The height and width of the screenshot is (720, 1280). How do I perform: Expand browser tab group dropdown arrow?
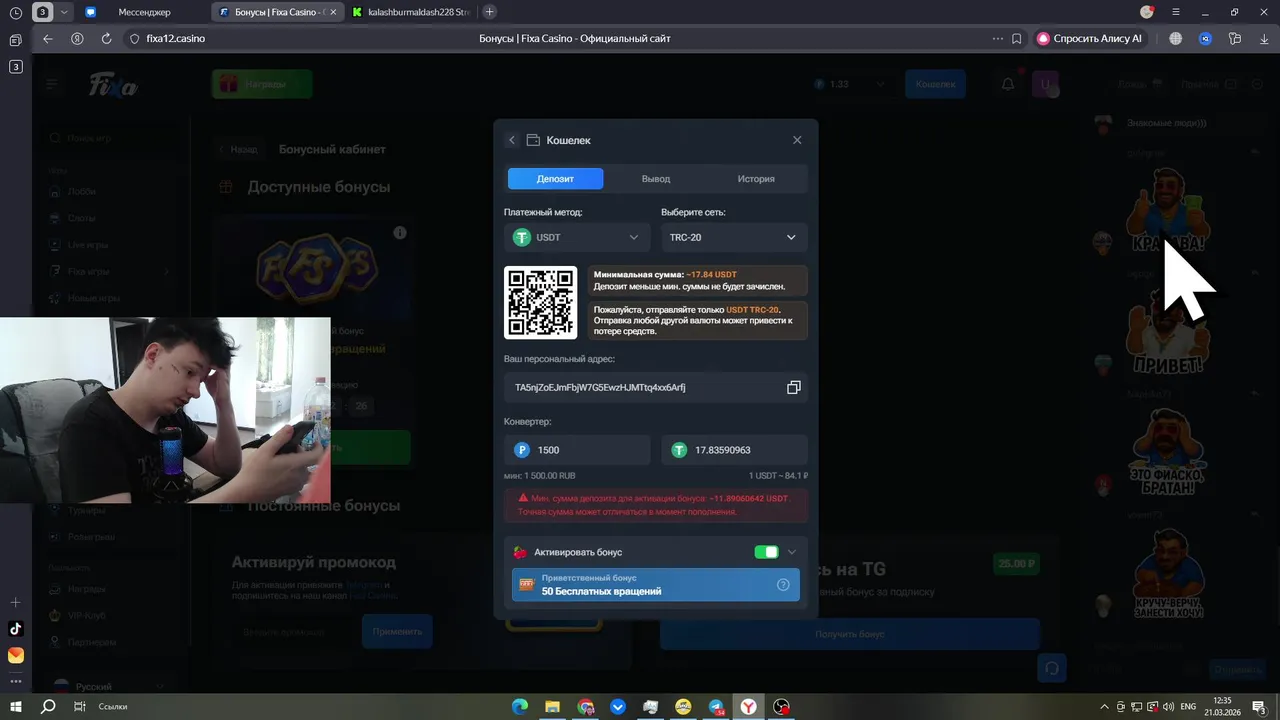pos(66,12)
